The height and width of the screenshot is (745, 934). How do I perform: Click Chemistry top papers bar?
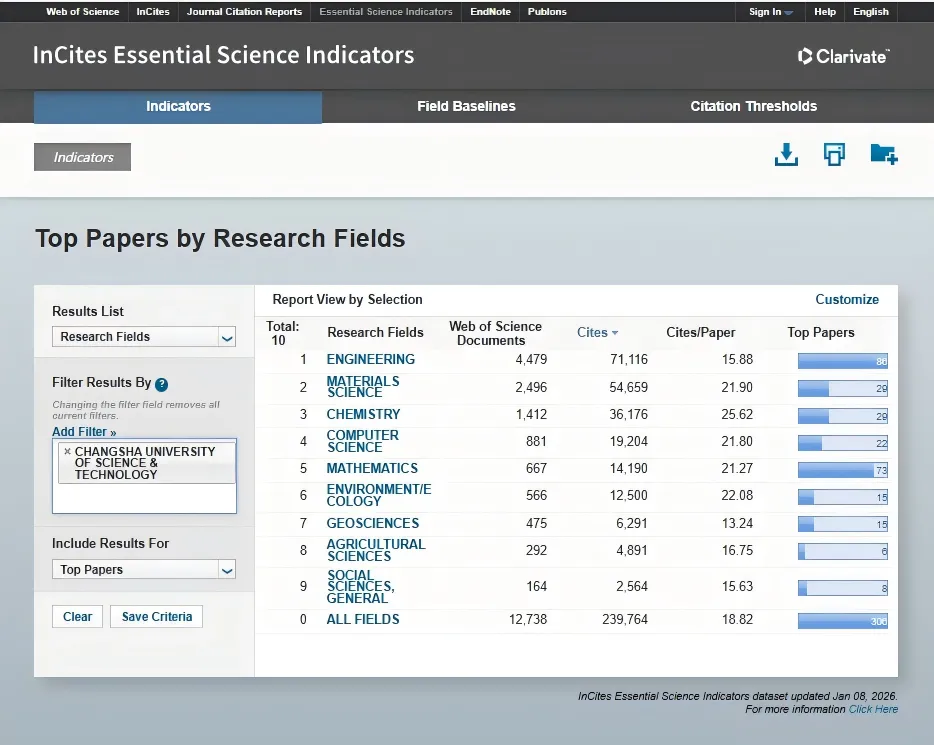[x=843, y=416]
